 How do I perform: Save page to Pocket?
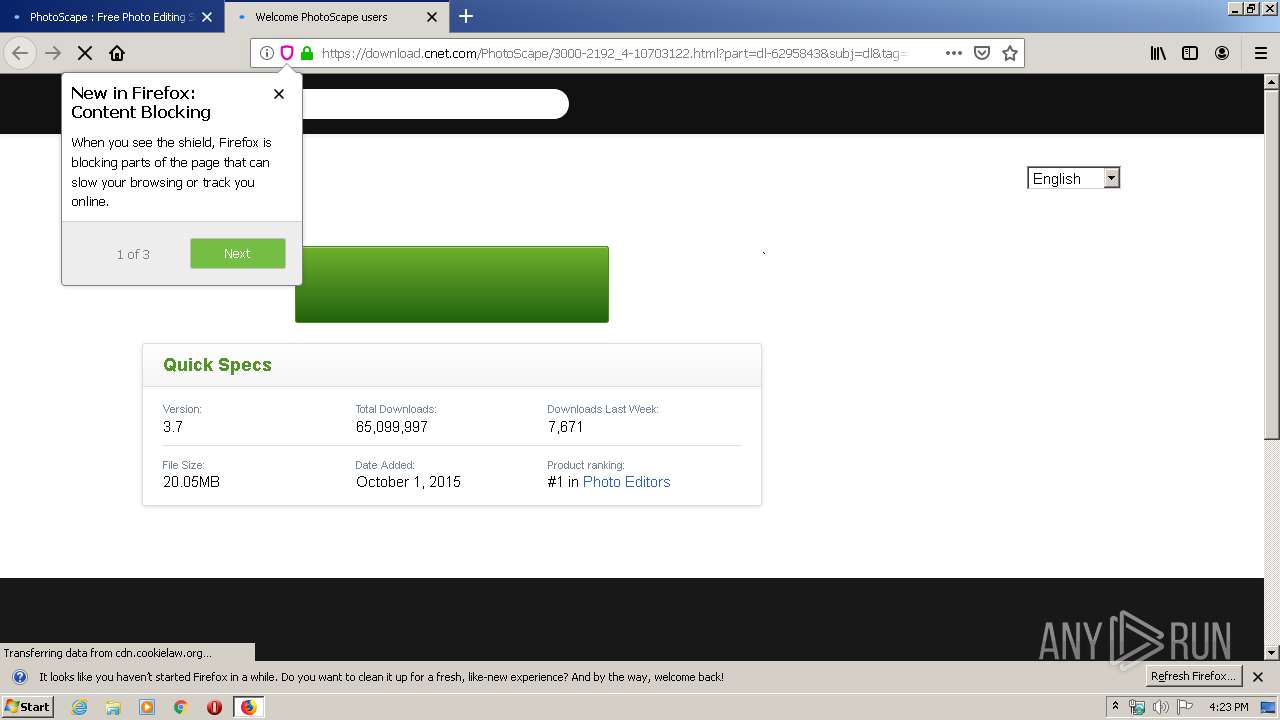(x=982, y=53)
